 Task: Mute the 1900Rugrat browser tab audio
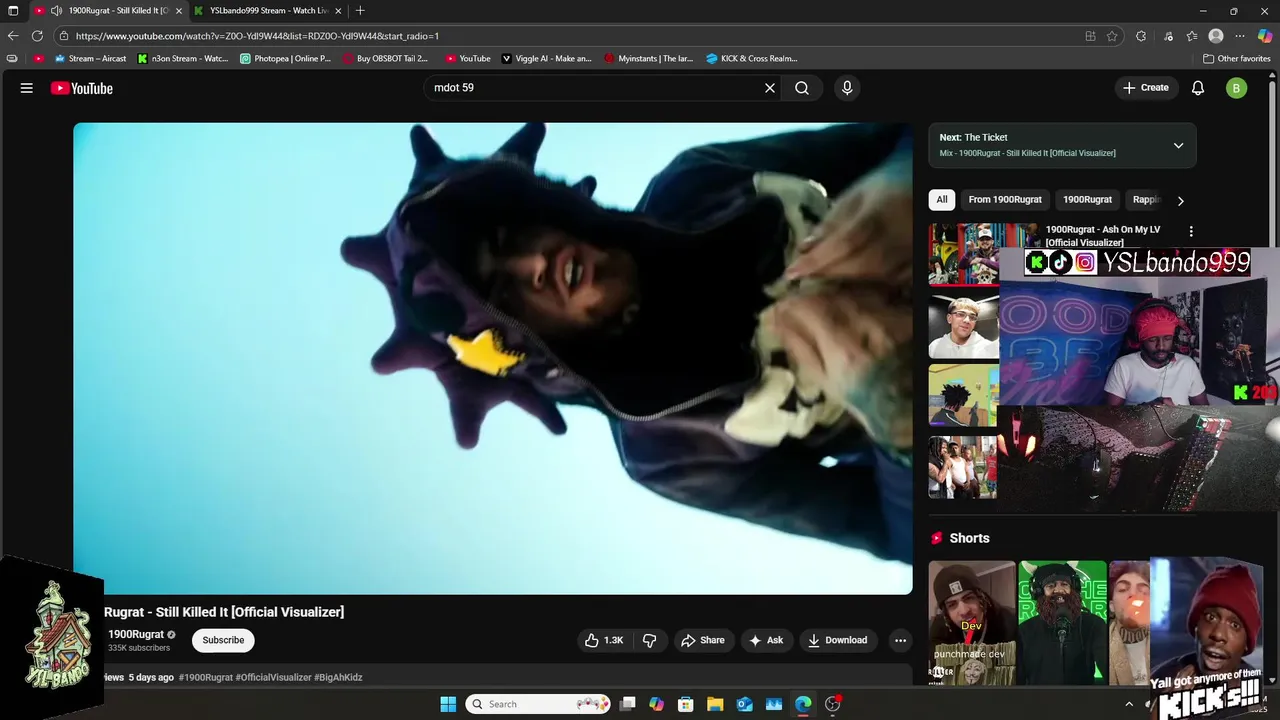click(56, 11)
